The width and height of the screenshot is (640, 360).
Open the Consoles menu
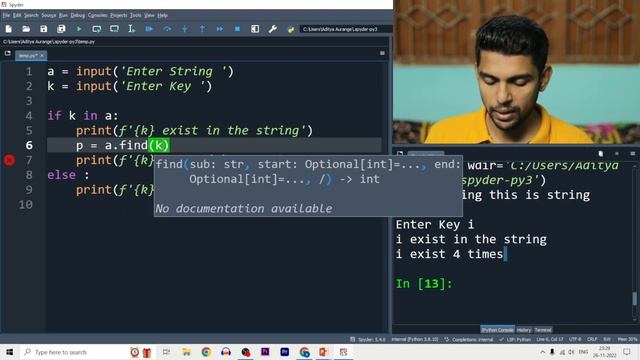tap(98, 16)
